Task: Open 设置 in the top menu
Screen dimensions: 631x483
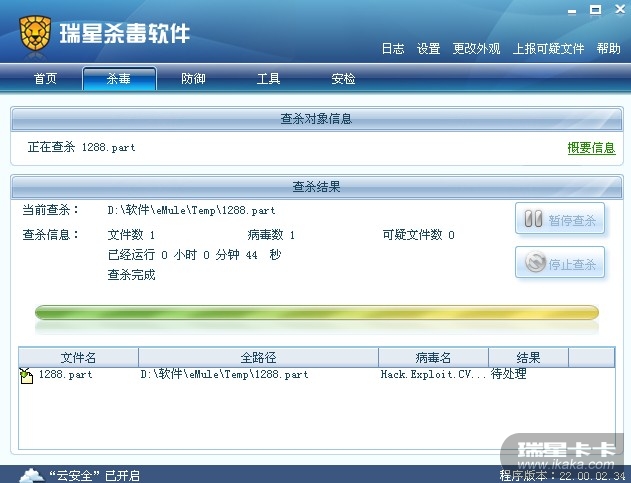Action: 429,49
